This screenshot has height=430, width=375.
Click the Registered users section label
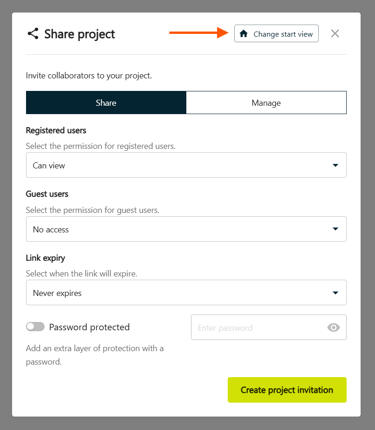point(56,130)
